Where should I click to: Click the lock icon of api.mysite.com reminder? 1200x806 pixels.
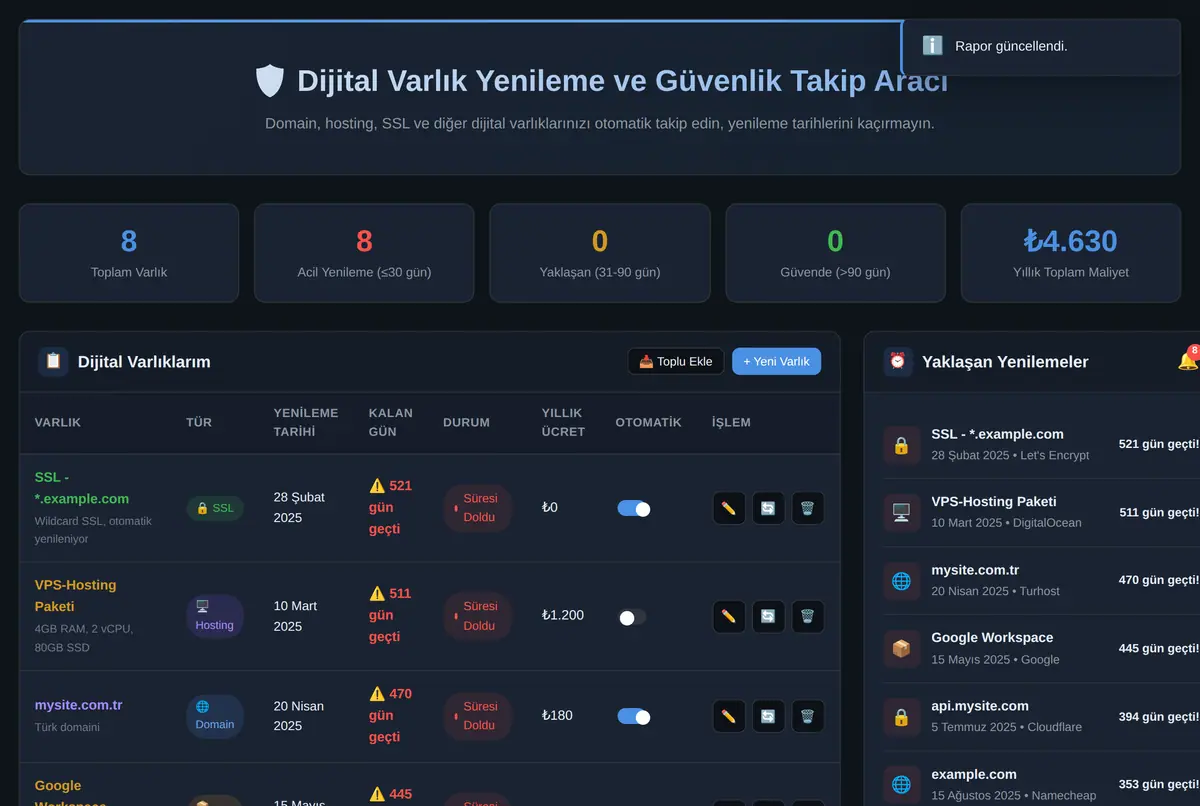[901, 717]
